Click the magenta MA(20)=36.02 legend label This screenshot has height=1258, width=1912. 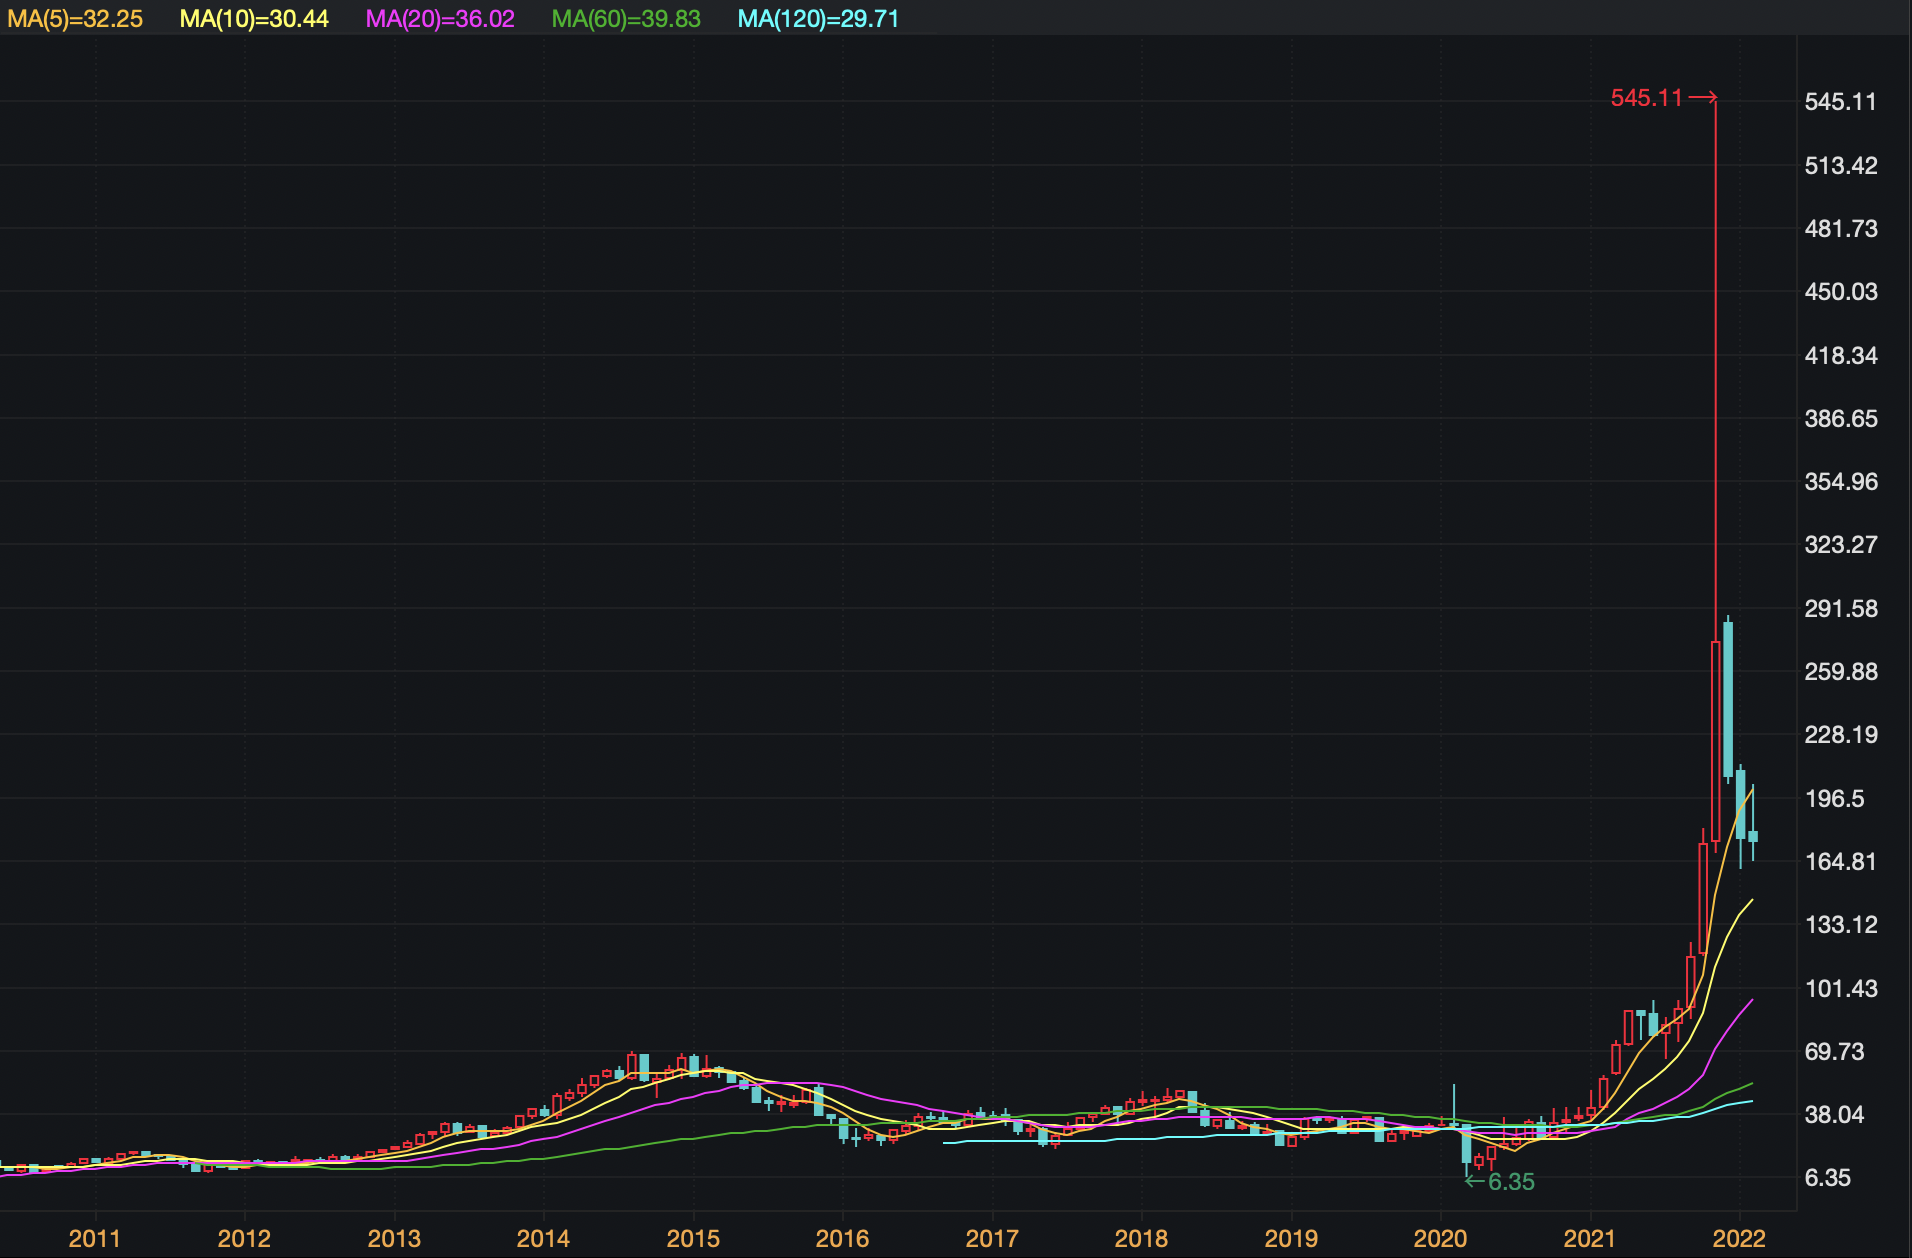click(x=440, y=19)
